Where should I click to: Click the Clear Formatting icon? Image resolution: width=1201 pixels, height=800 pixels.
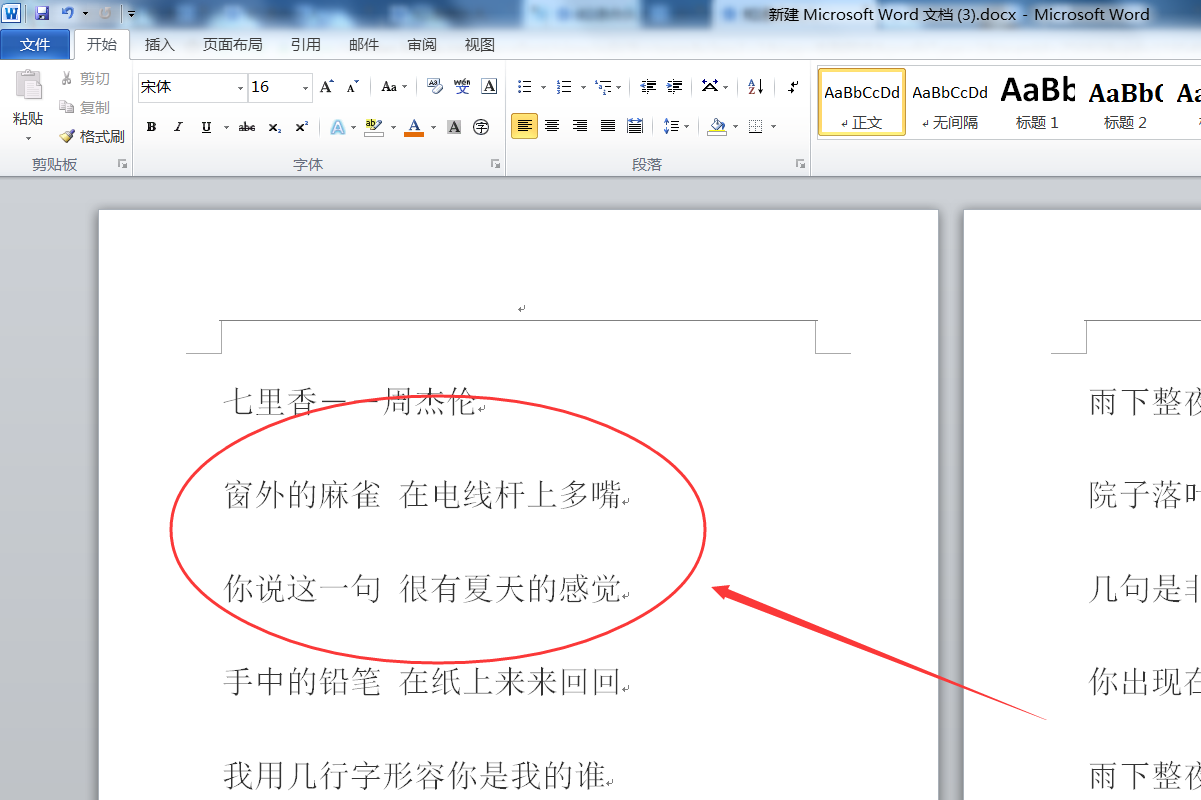point(434,87)
